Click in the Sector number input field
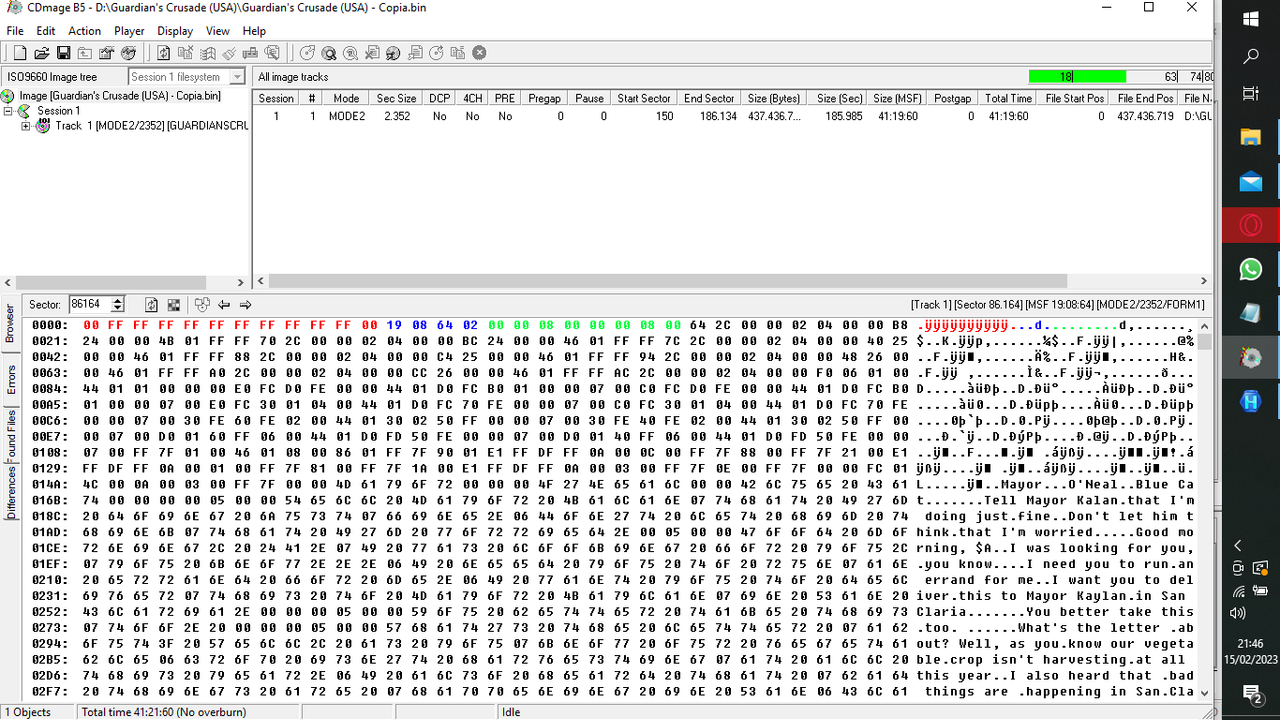Viewport: 1280px width, 720px height. (89, 304)
